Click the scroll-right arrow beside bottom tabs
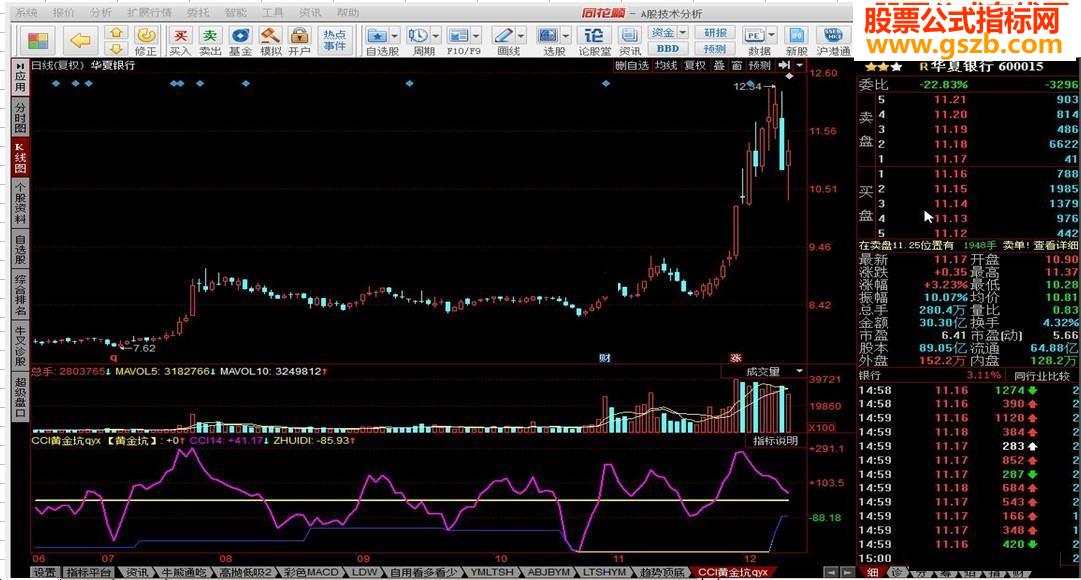Screen dimensions: 1081x580 pyautogui.click(x=847, y=572)
